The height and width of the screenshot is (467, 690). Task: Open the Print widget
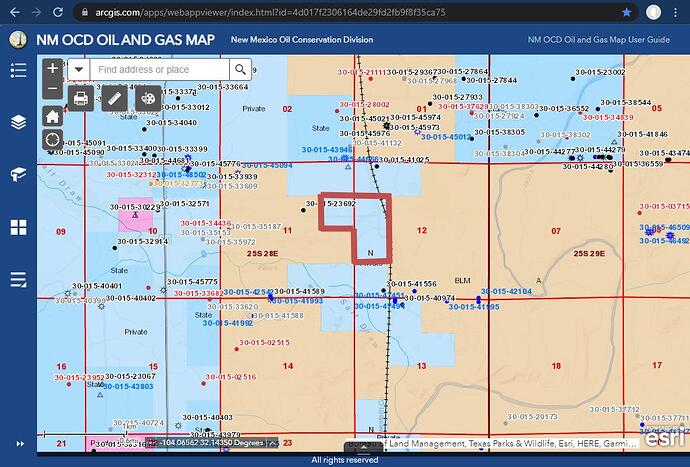81,98
